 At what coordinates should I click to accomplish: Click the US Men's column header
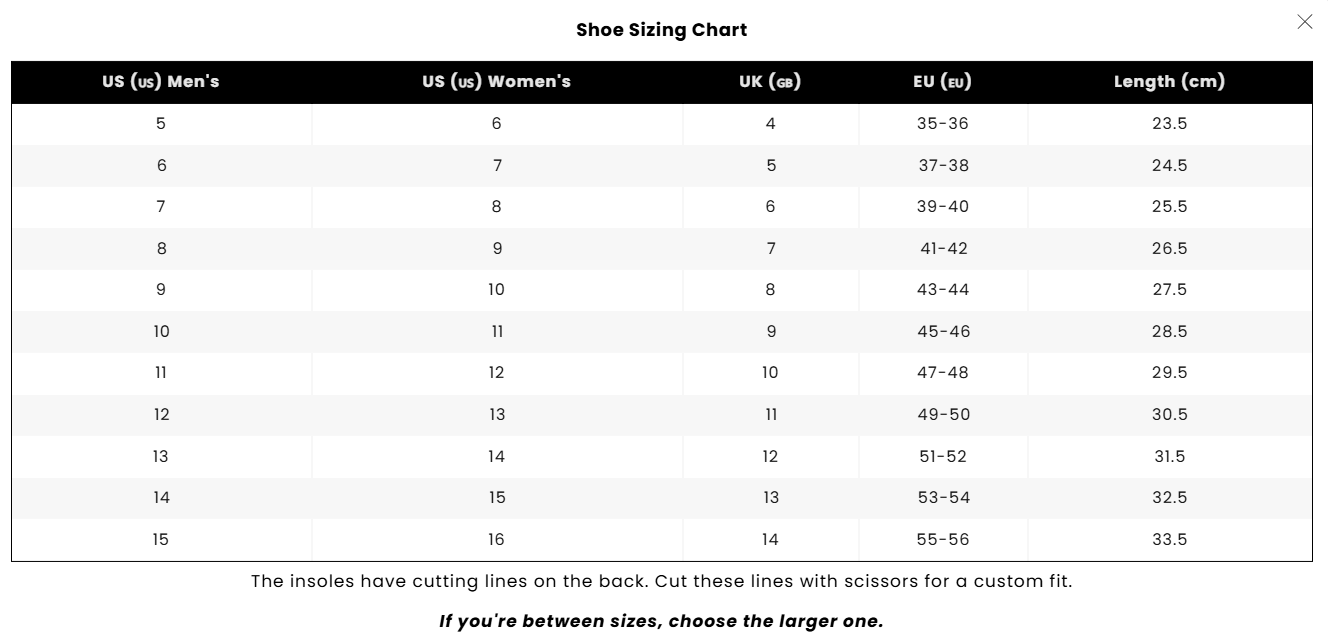pos(161,82)
